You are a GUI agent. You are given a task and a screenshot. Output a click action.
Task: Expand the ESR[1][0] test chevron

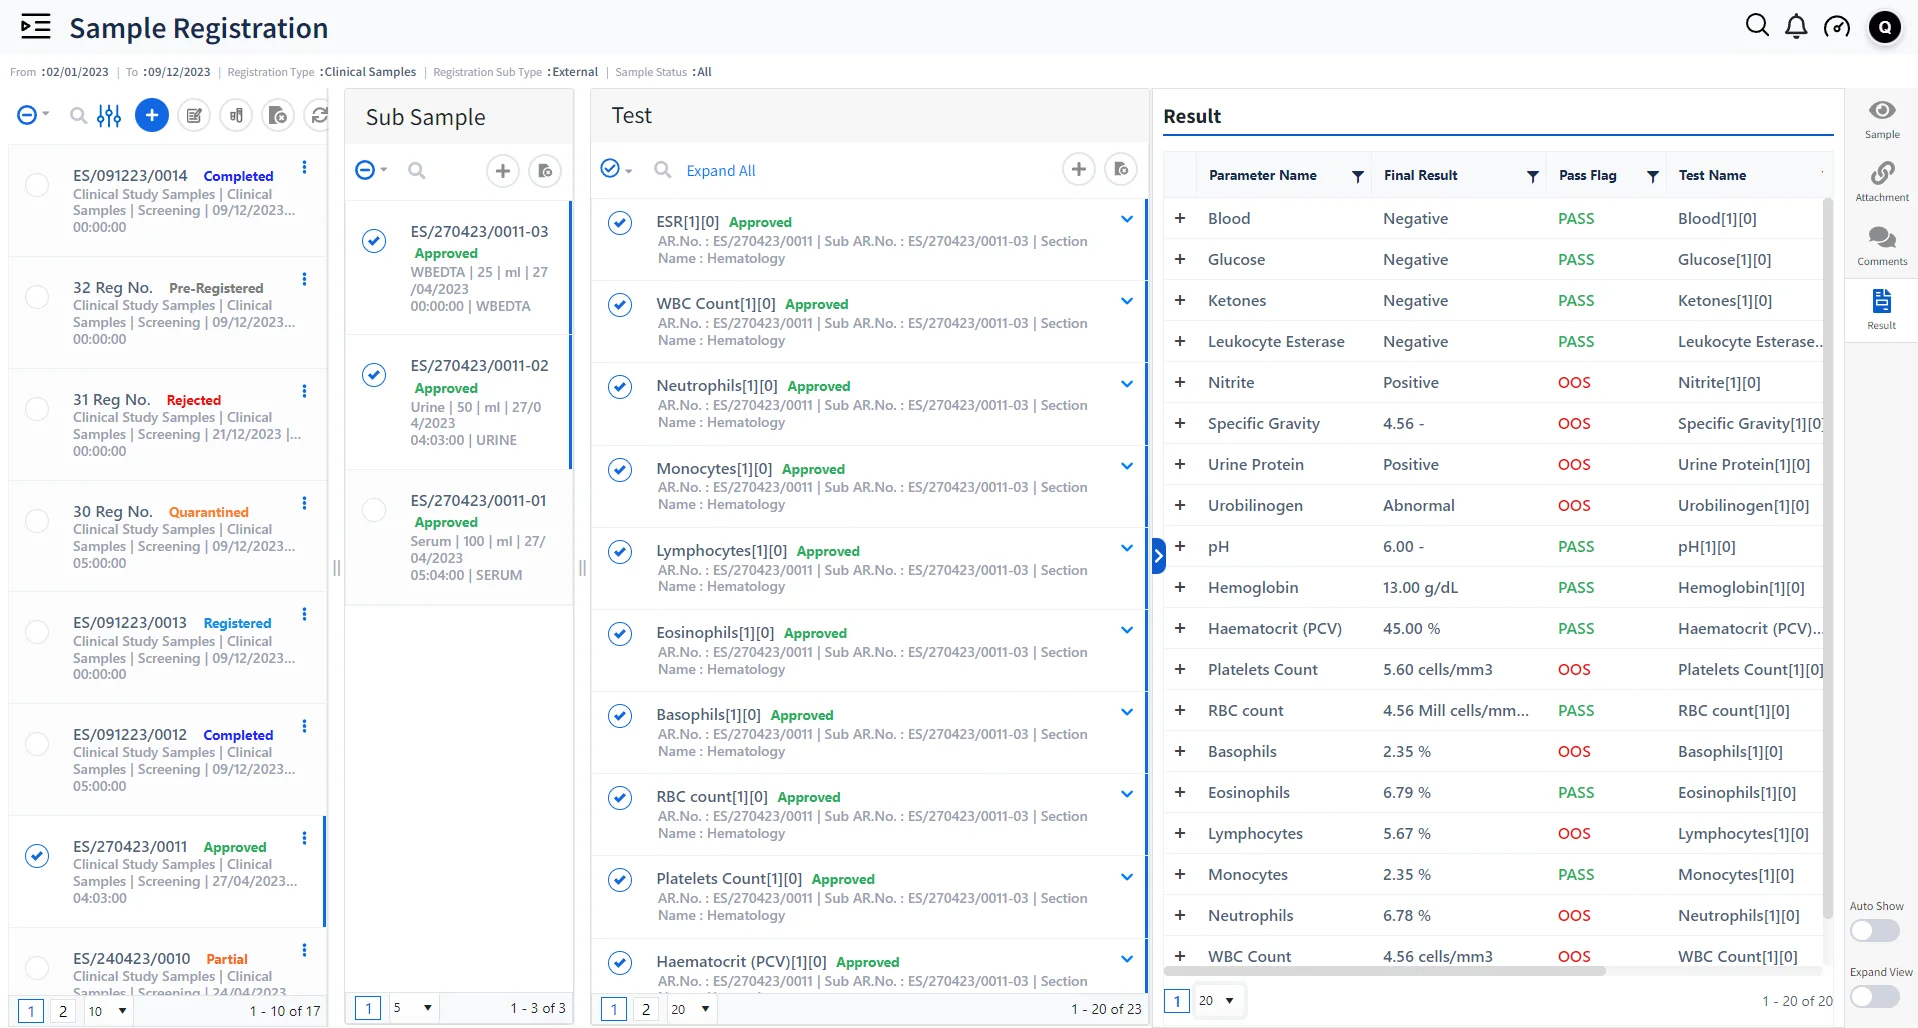pyautogui.click(x=1127, y=219)
